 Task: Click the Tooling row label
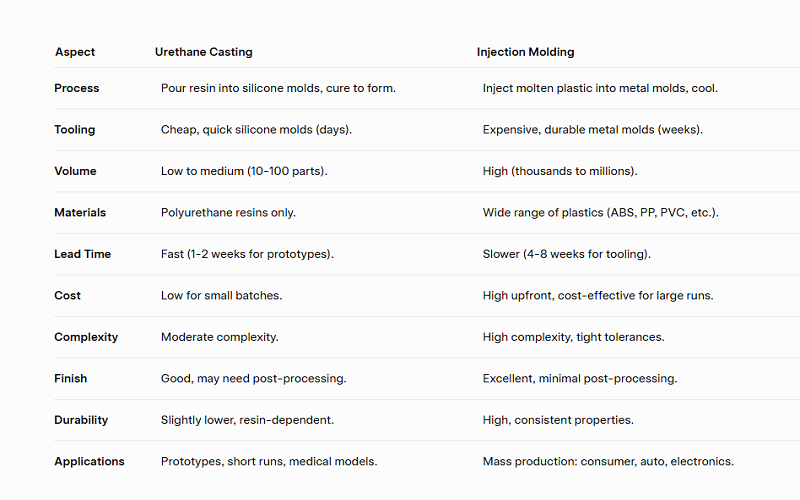click(74, 130)
